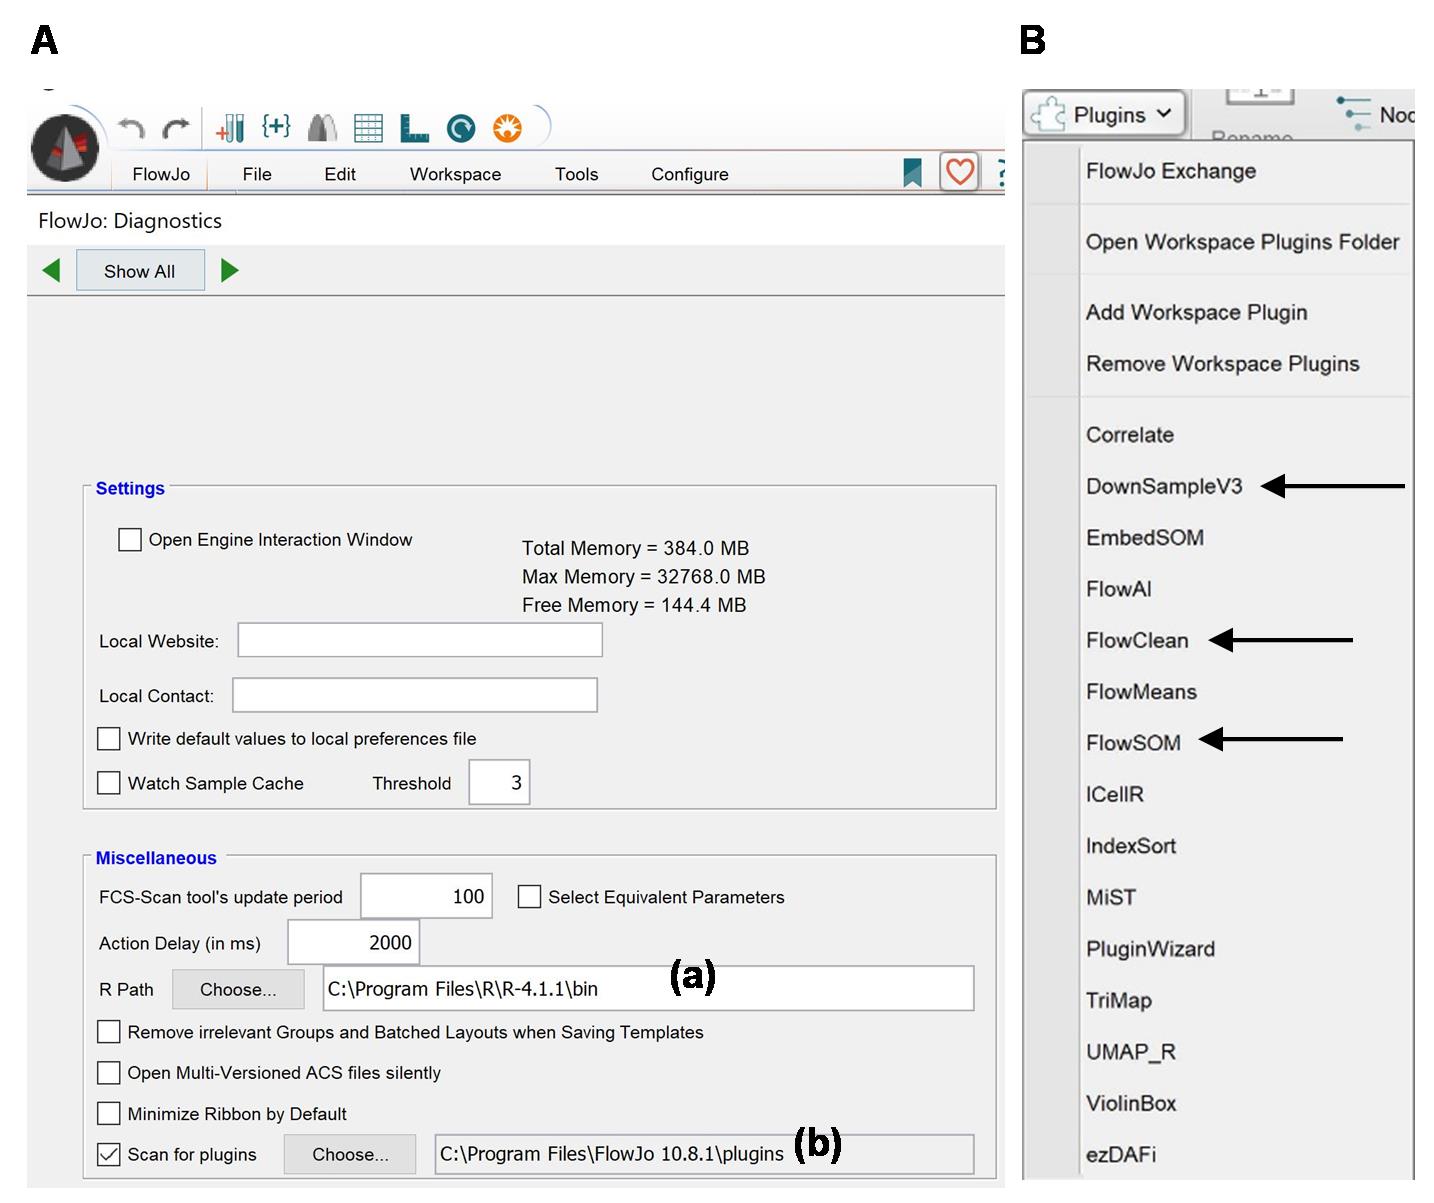Check Select Equivalent Parameters
Viewport: 1434px width, 1203px height.
click(529, 897)
